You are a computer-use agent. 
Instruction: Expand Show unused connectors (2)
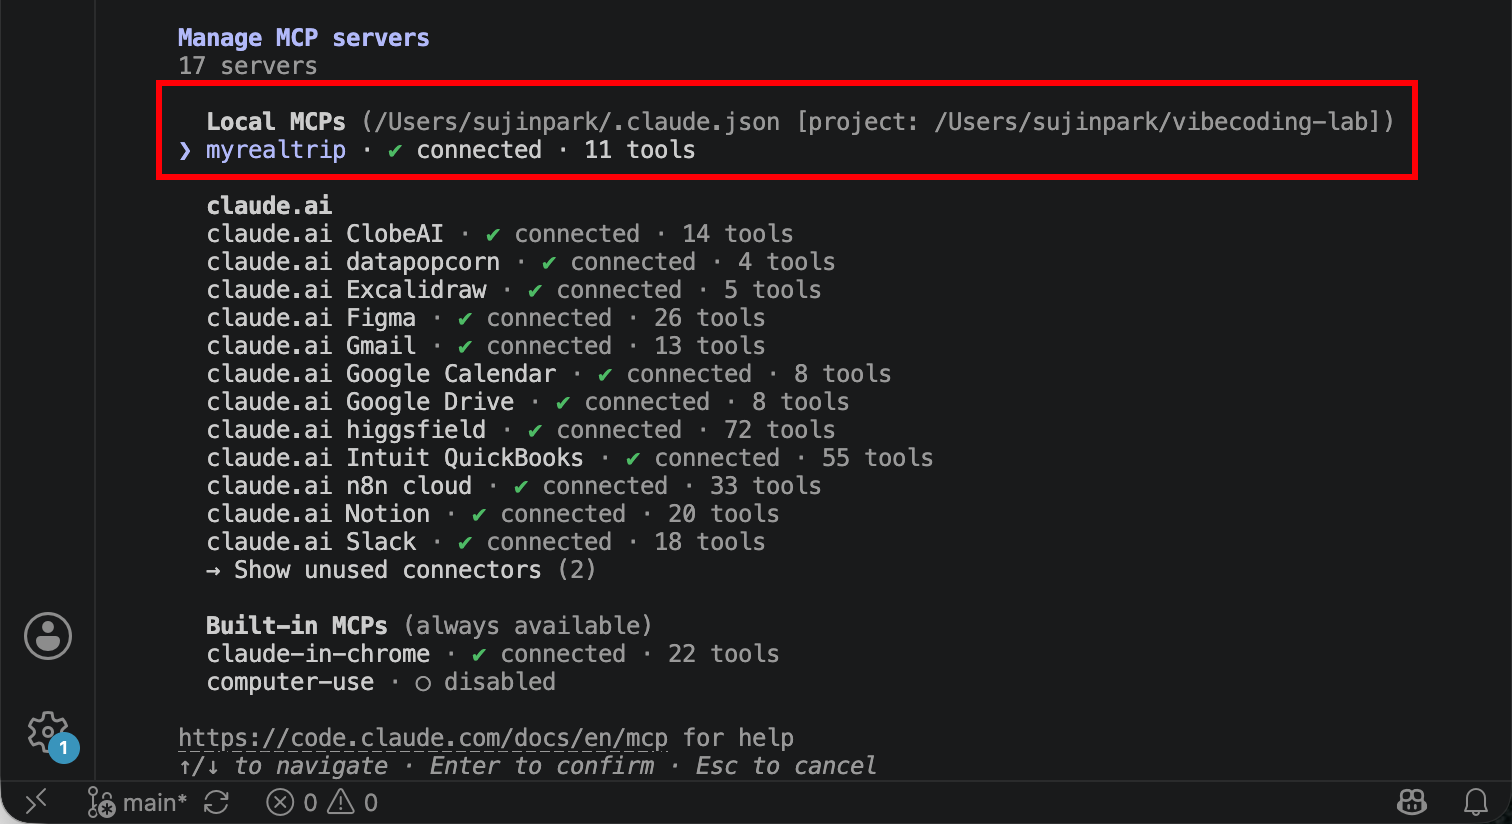tap(401, 570)
